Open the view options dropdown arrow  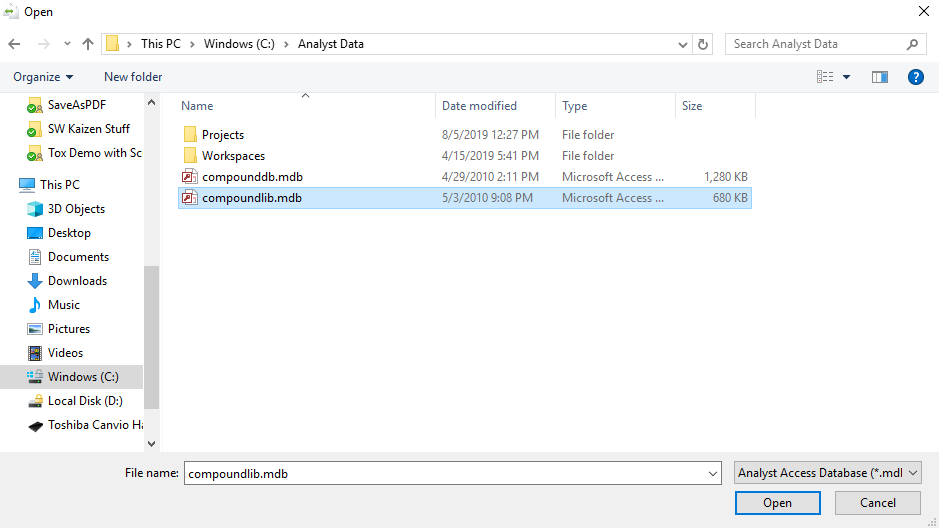point(847,77)
